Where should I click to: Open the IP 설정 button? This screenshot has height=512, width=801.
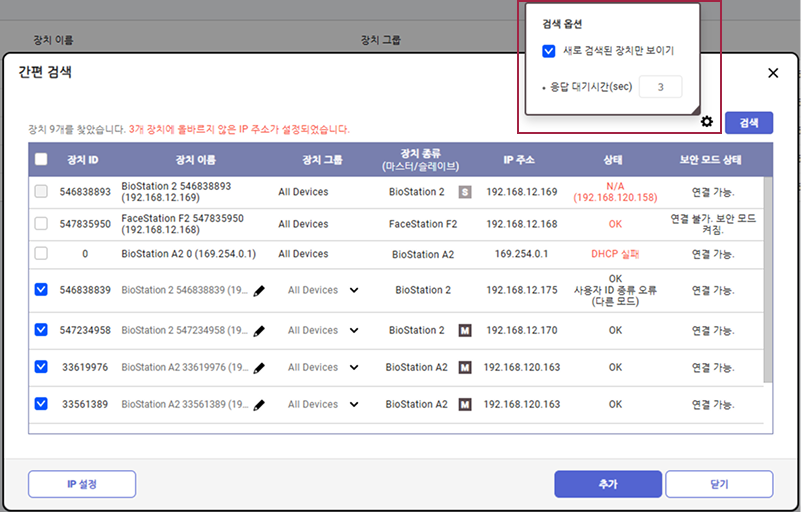coord(82,484)
